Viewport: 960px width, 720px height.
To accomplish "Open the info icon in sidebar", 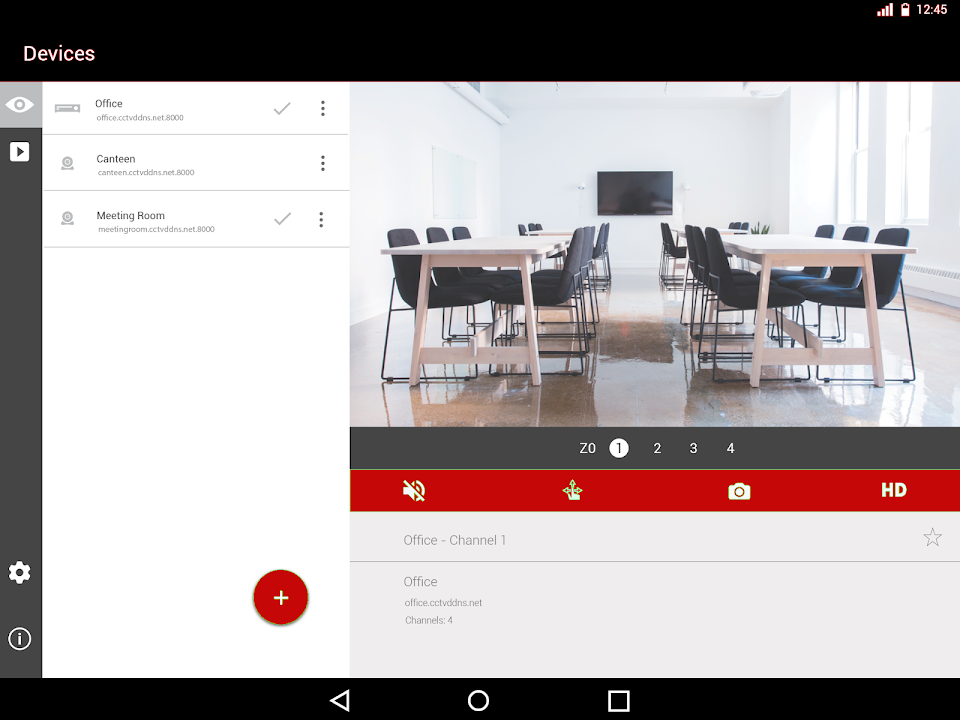I will tap(20, 639).
